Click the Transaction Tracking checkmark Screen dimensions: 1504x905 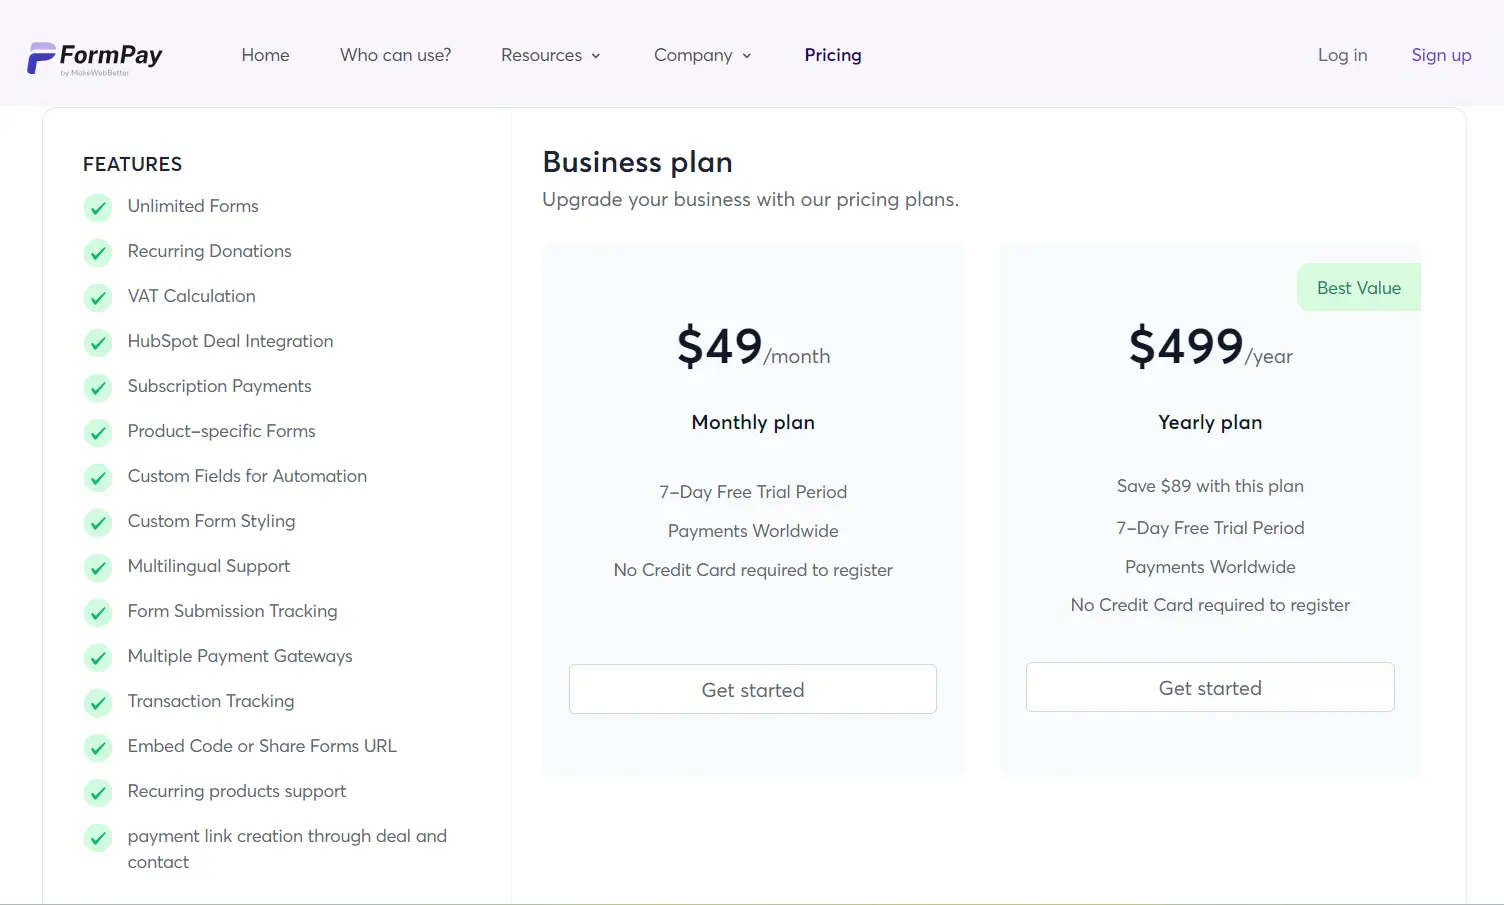tap(98, 703)
